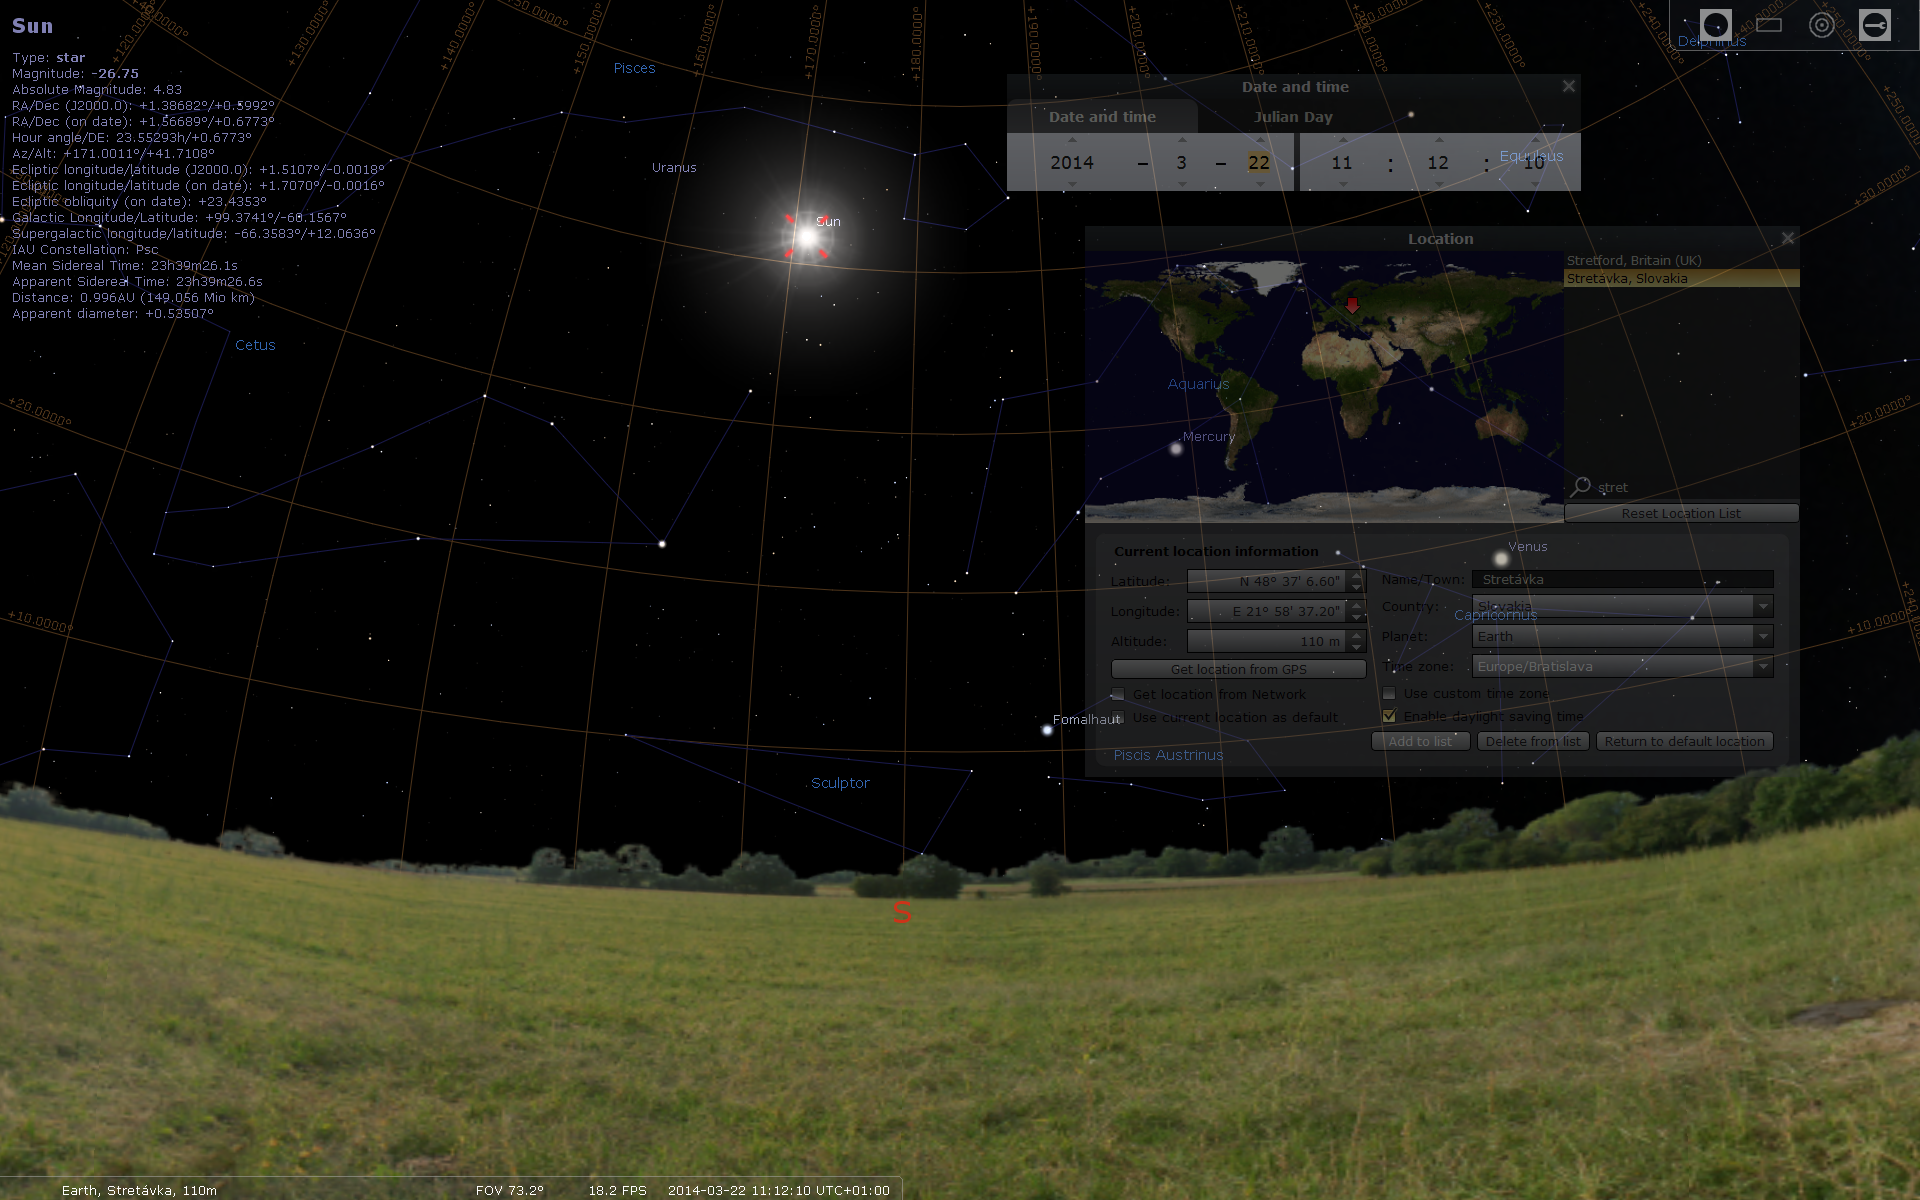Enable Get location from Network checkbox

[x=1119, y=694]
